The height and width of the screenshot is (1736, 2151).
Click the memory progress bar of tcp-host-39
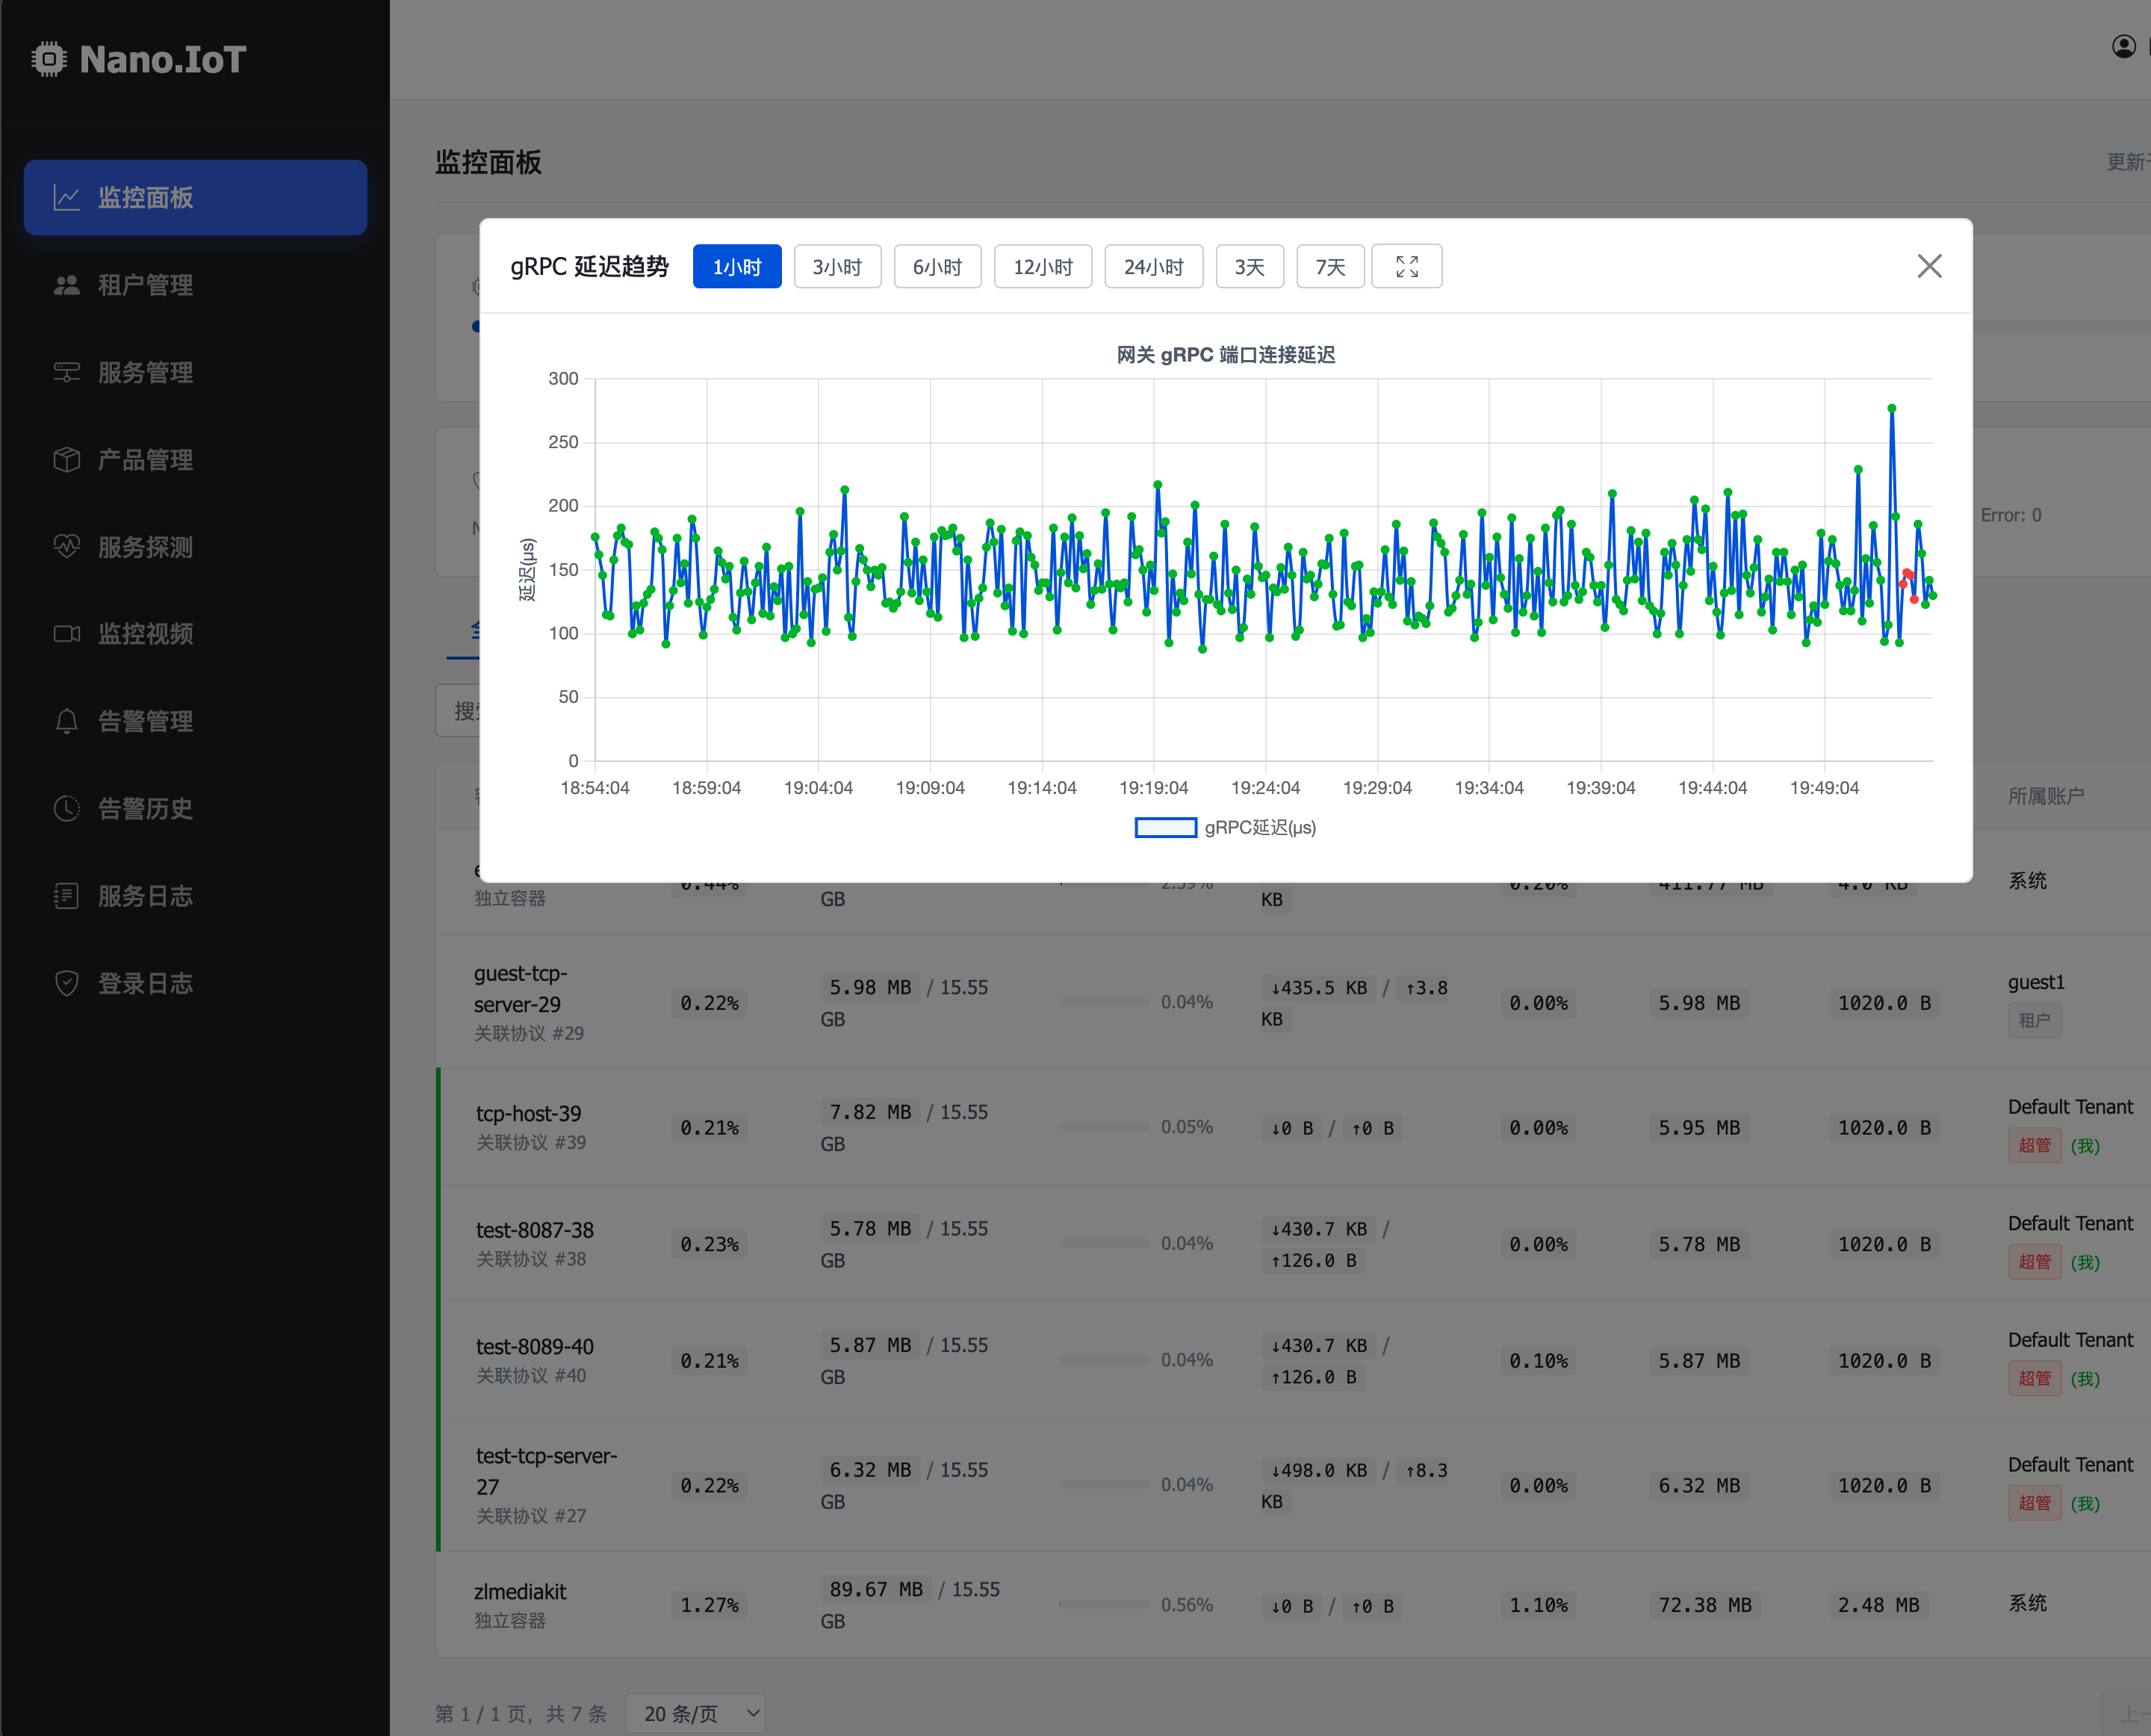pyautogui.click(x=1105, y=1126)
